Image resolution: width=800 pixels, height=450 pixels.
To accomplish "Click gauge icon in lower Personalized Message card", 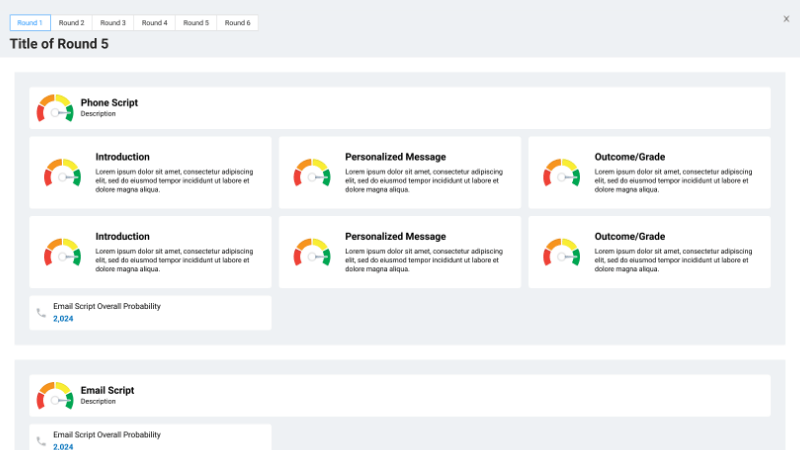I will coord(312,252).
